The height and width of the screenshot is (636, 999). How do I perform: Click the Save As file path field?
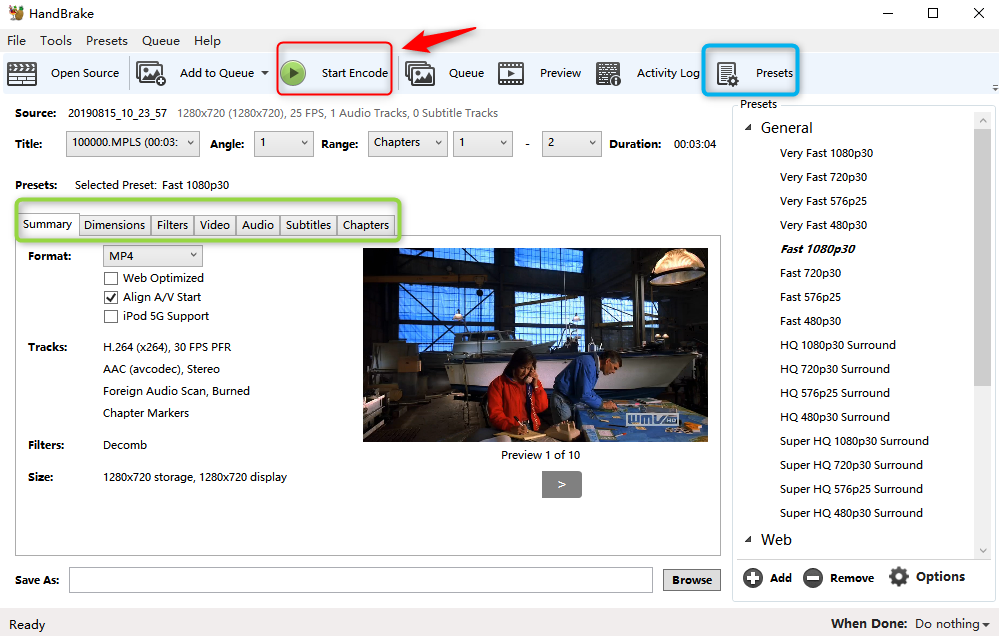click(361, 580)
